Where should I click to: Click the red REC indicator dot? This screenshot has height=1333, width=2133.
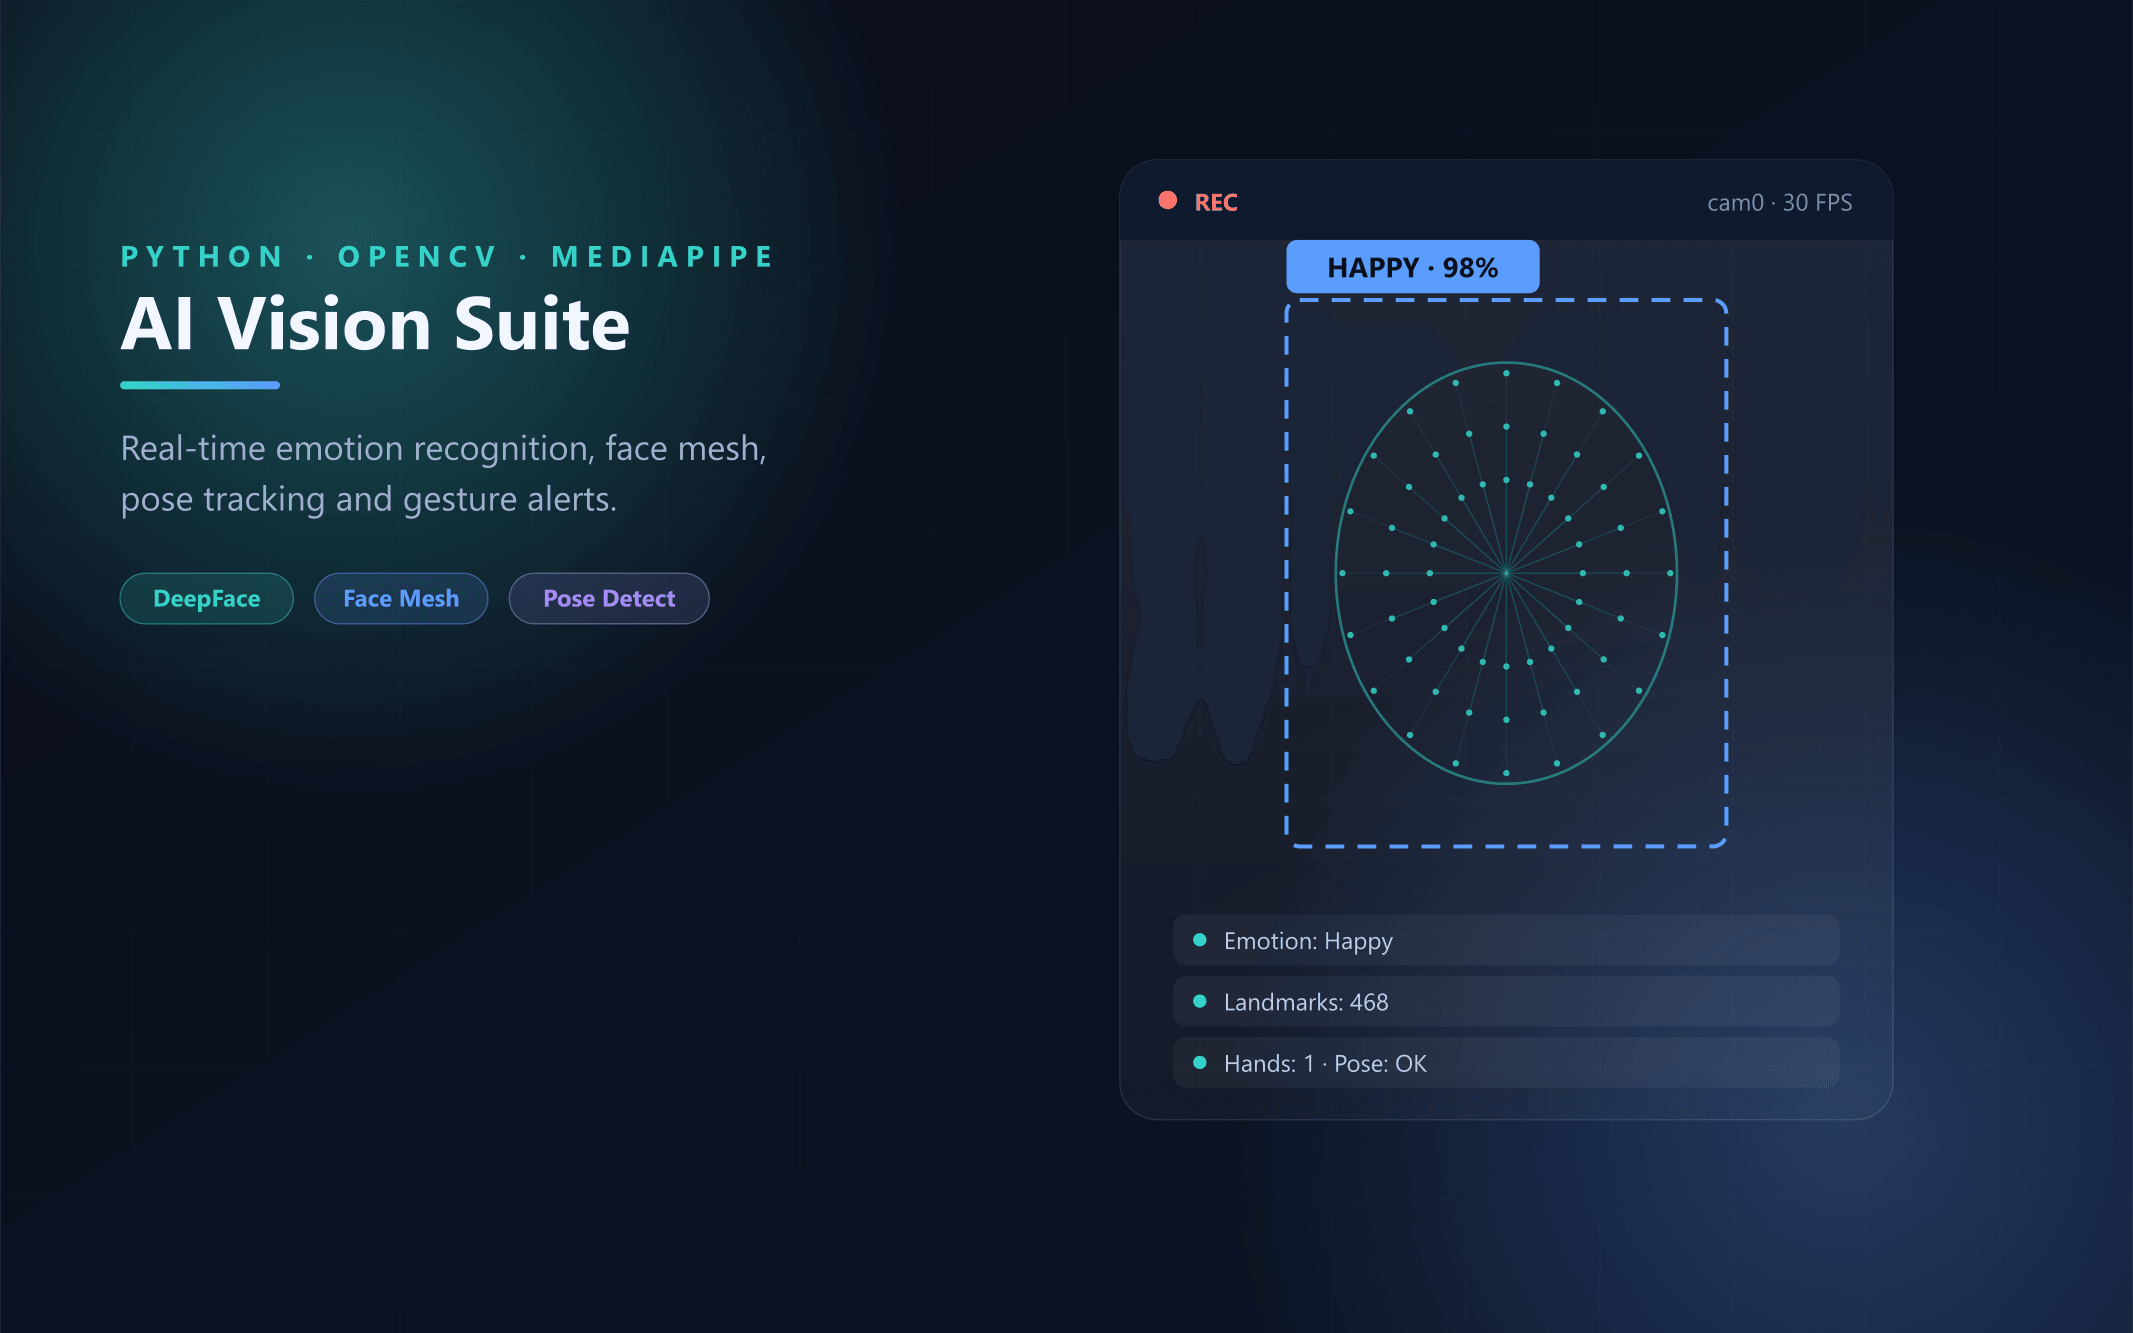pos(1167,200)
